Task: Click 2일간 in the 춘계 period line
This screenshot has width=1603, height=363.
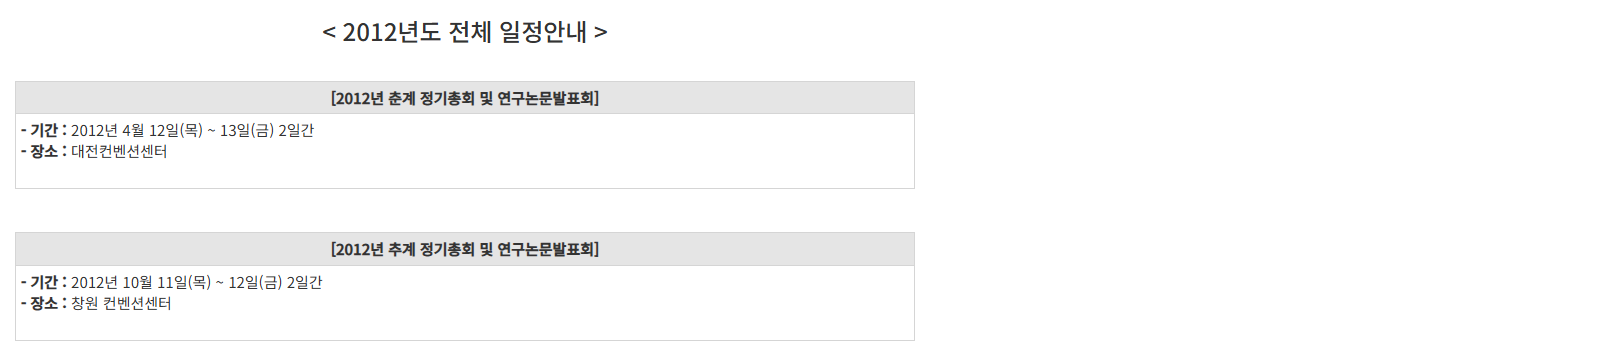Action: (x=296, y=130)
